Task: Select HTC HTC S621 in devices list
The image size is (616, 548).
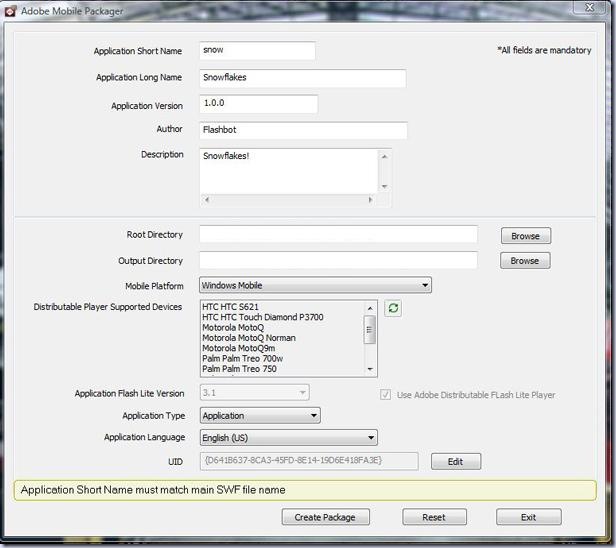Action: pos(284,306)
